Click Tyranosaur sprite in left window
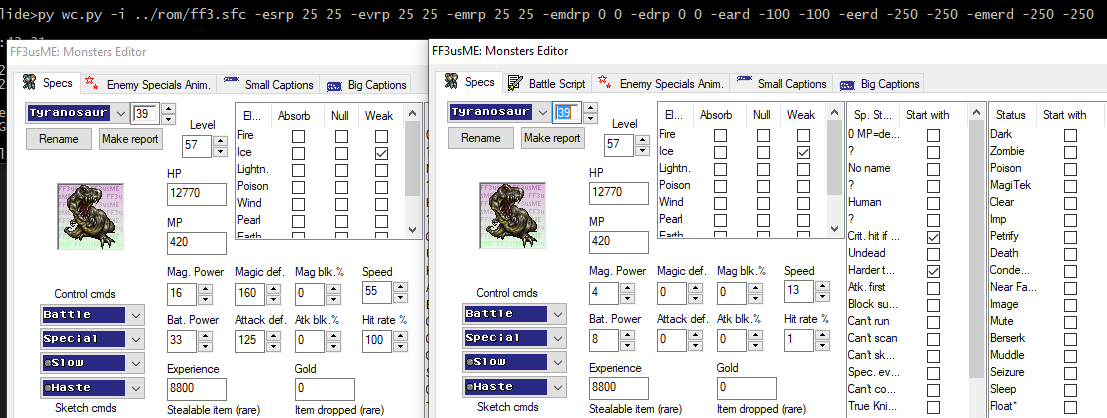Image resolution: width=1107 pixels, height=418 pixels. pyautogui.click(x=89, y=215)
